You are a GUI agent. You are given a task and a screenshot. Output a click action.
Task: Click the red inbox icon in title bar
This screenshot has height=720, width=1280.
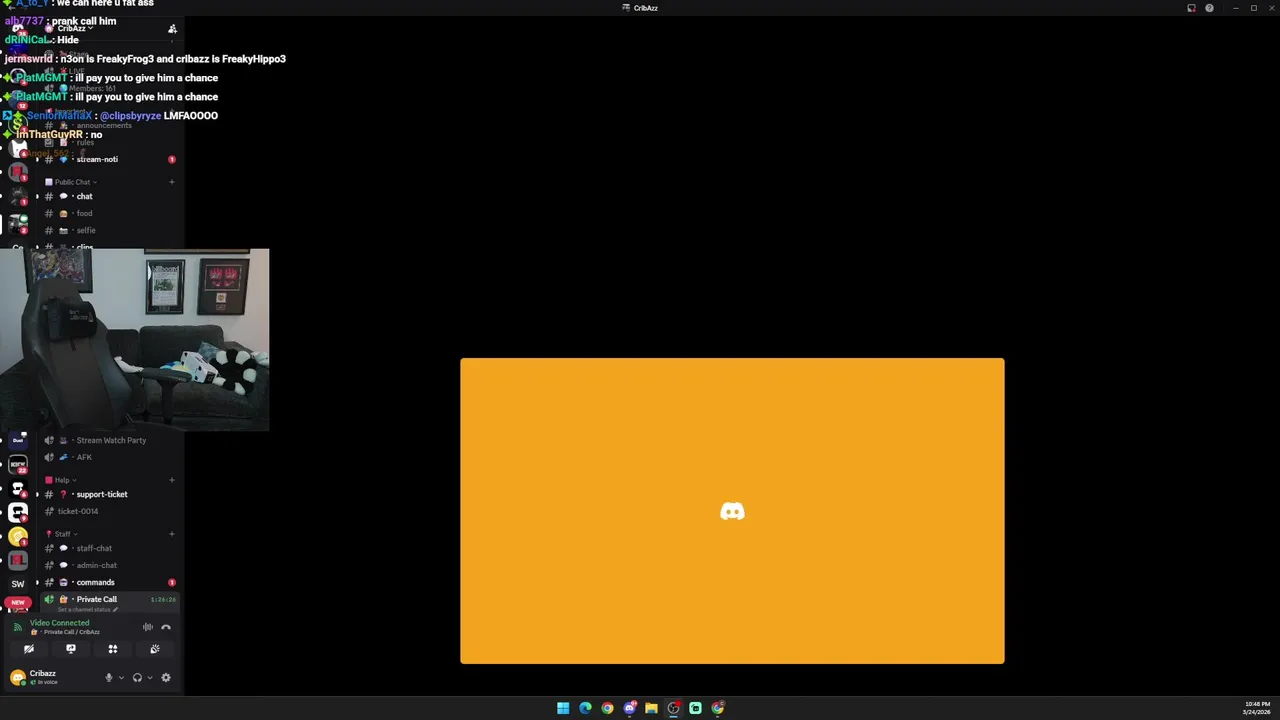[x=1191, y=8]
